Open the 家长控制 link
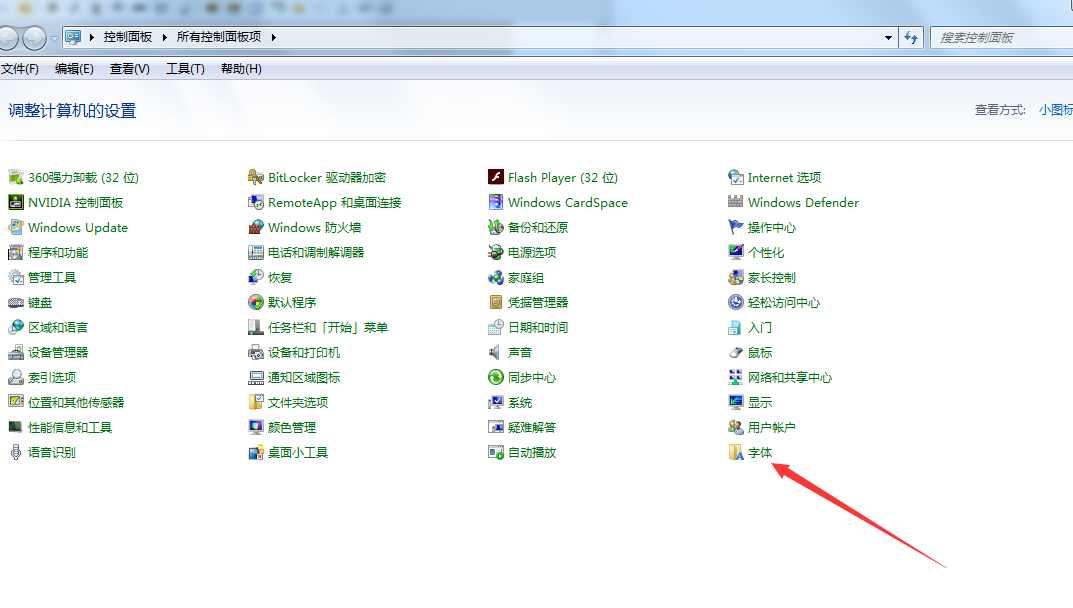Image resolution: width=1073 pixels, height=608 pixels. point(771,278)
